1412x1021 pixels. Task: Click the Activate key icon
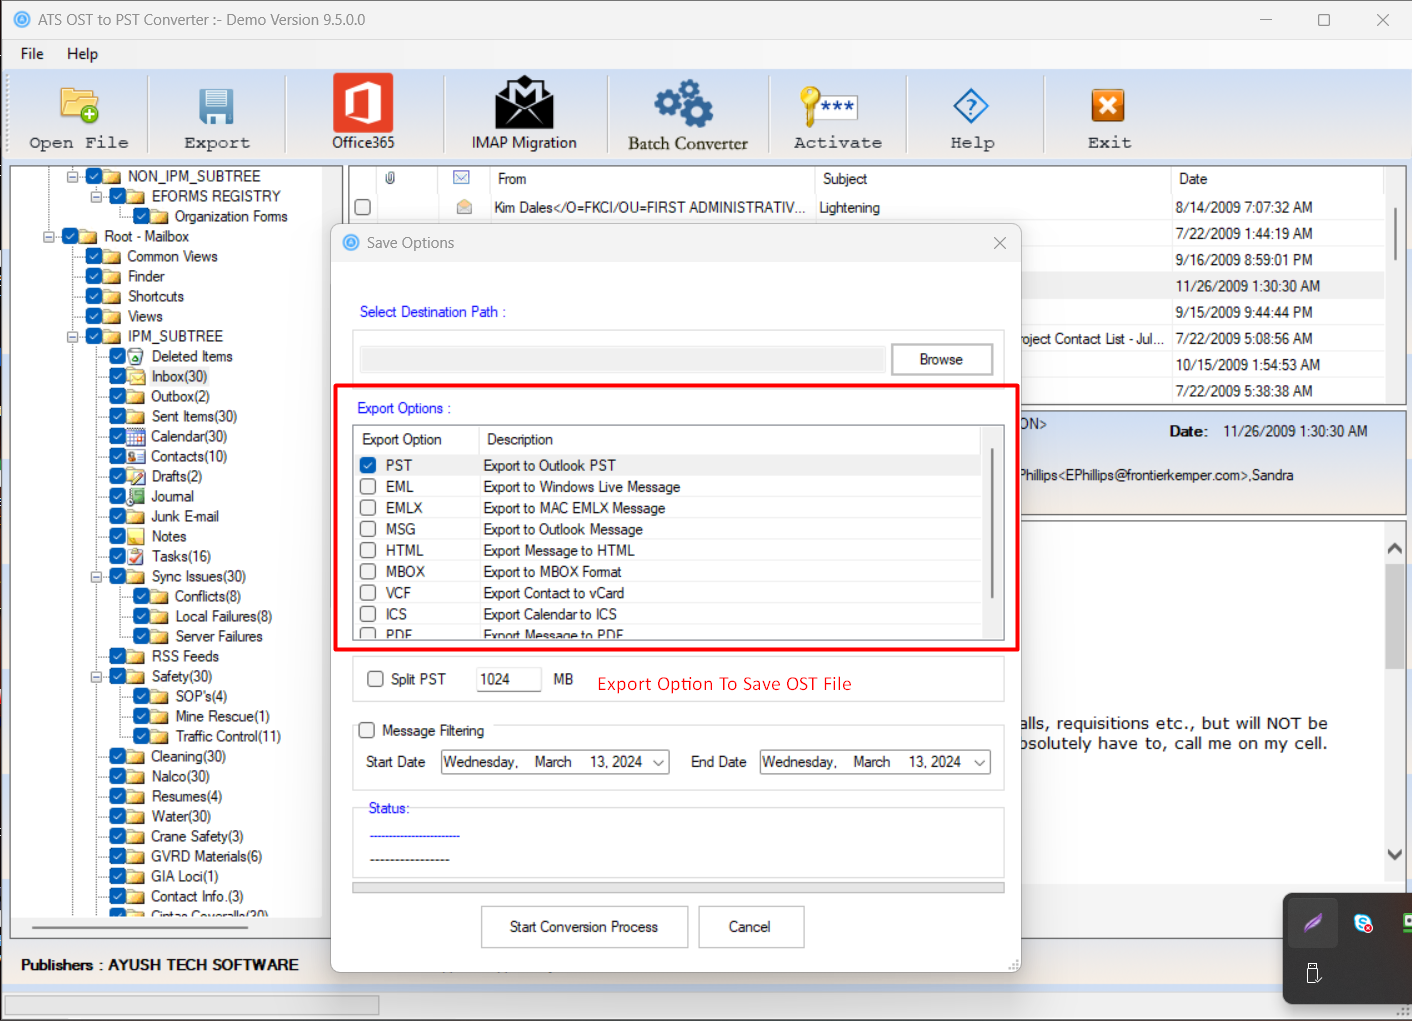829,106
